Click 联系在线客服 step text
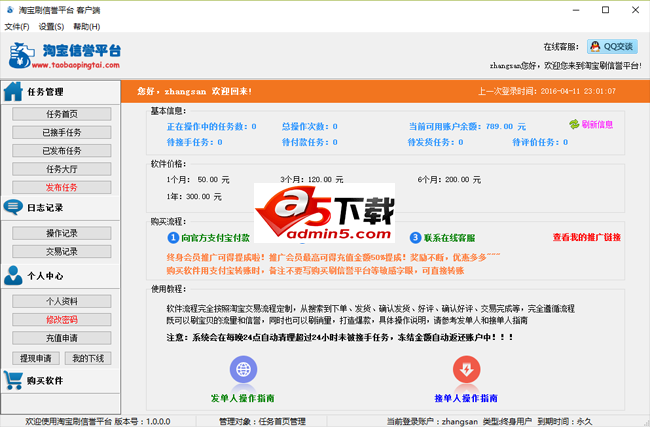Screen dimensions: 650x427 click(x=449, y=238)
